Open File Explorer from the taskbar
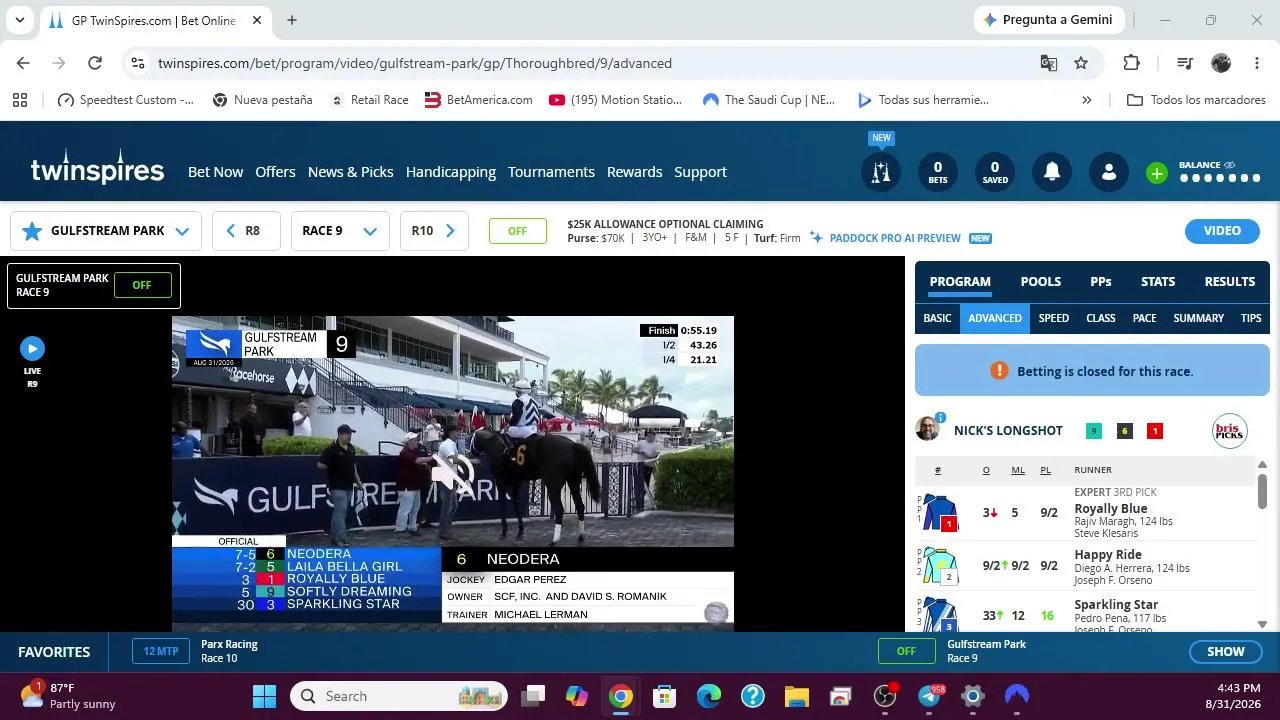Screen dimensions: 1280x720 796,696
